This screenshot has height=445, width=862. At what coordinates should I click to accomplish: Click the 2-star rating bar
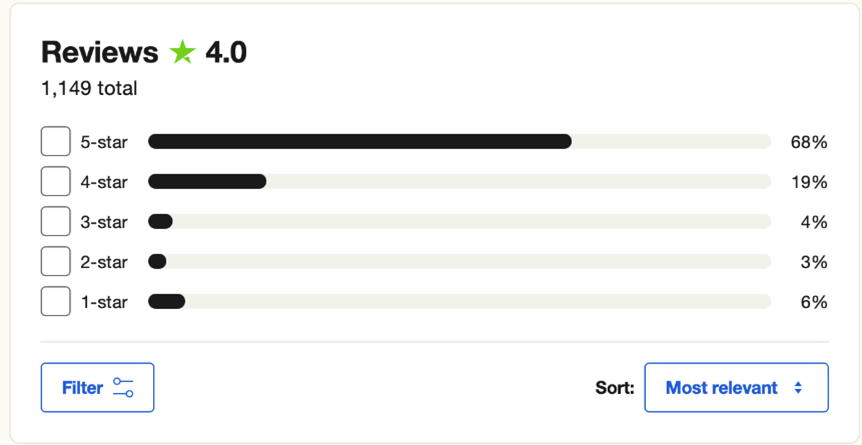[x=459, y=262]
